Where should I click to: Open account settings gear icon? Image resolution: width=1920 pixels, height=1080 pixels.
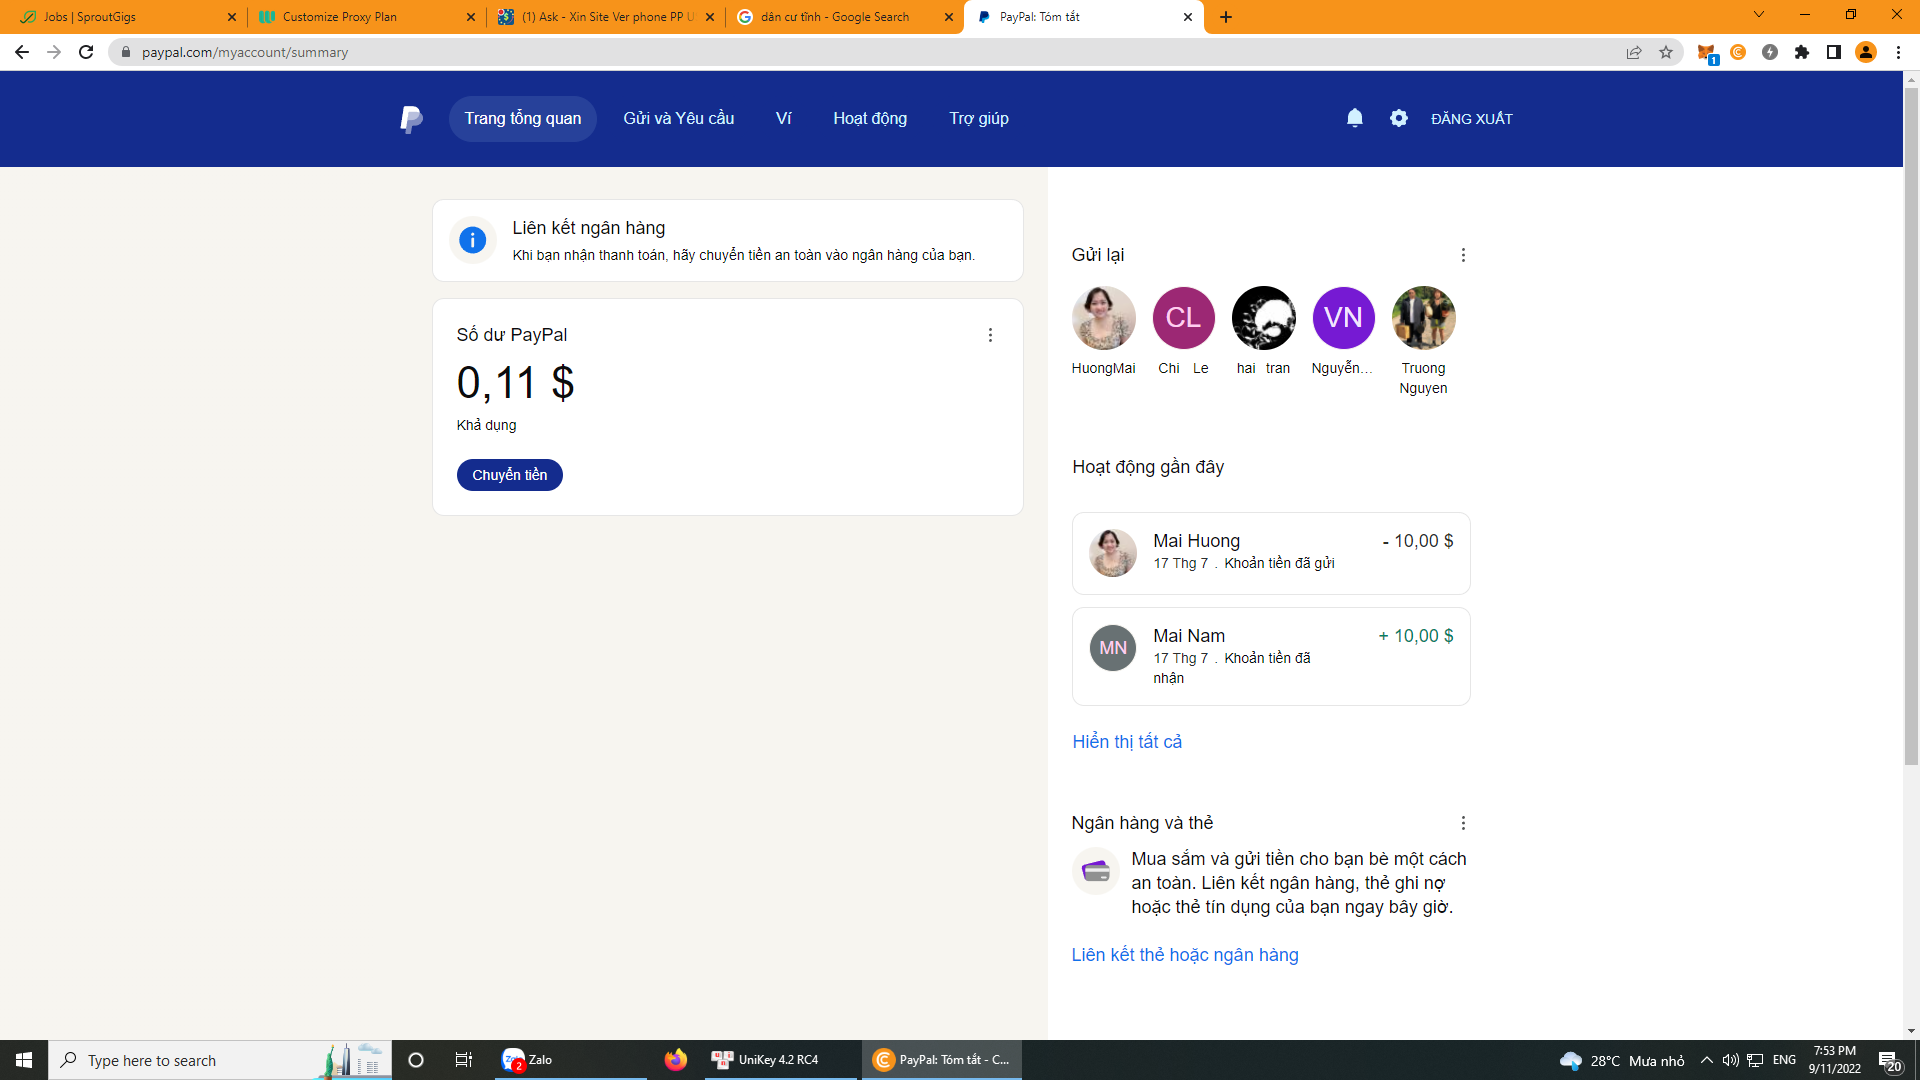tap(1399, 118)
